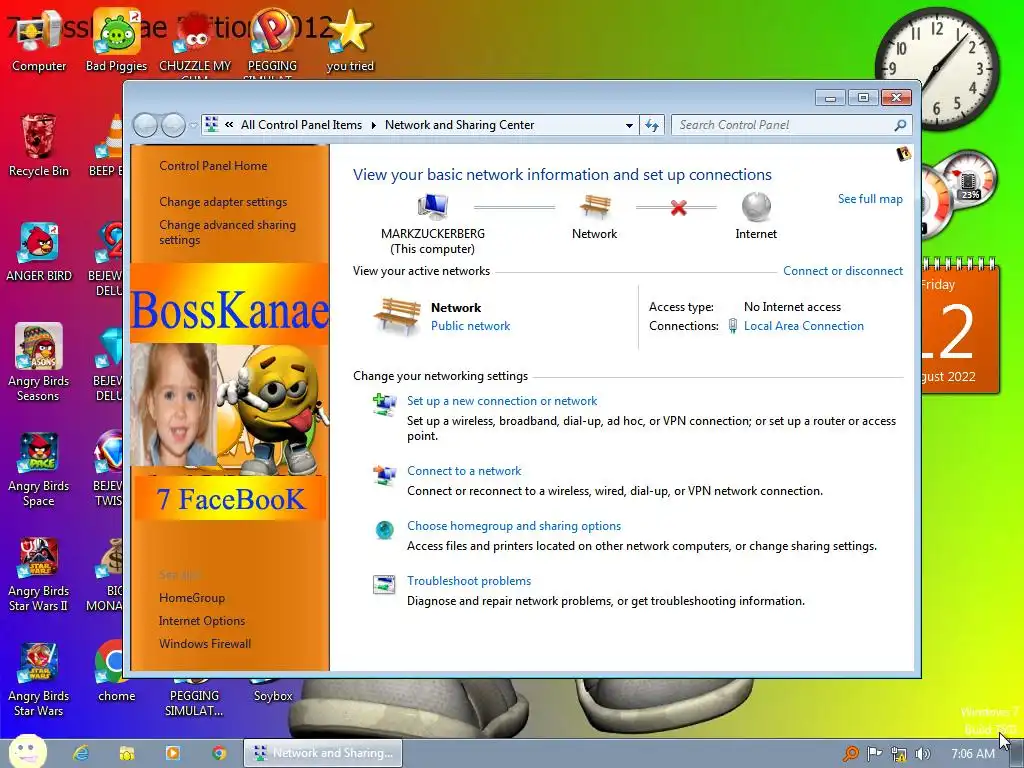This screenshot has width=1024, height=768.
Task: Click the Back navigation button
Action: pos(145,125)
